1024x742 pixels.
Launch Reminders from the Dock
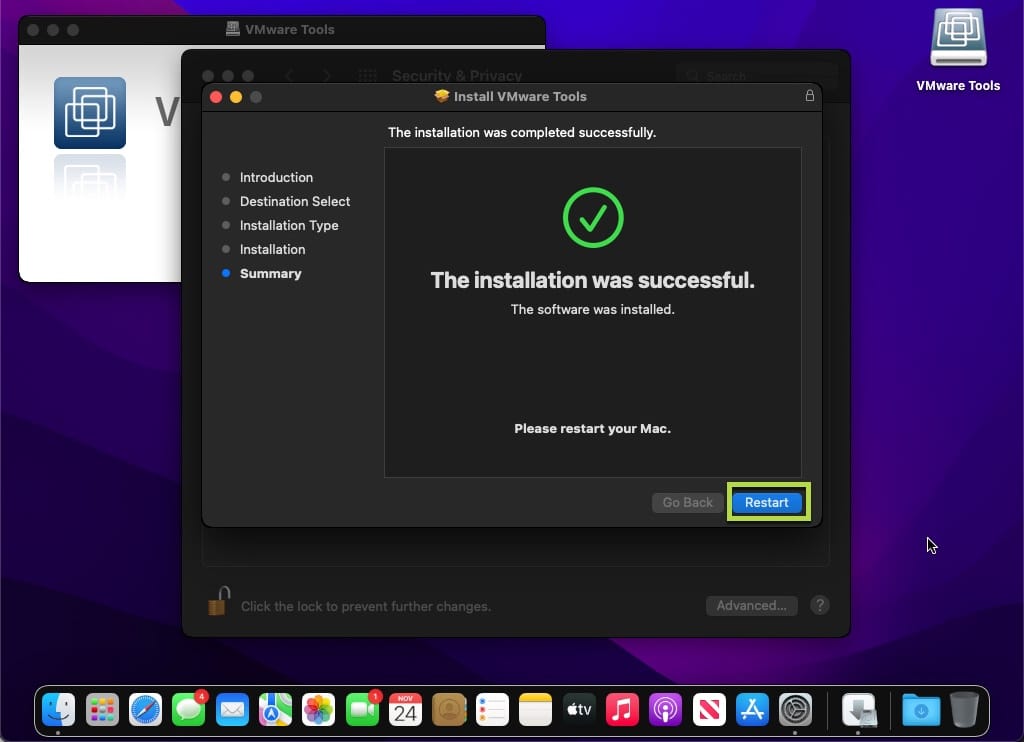click(492, 709)
